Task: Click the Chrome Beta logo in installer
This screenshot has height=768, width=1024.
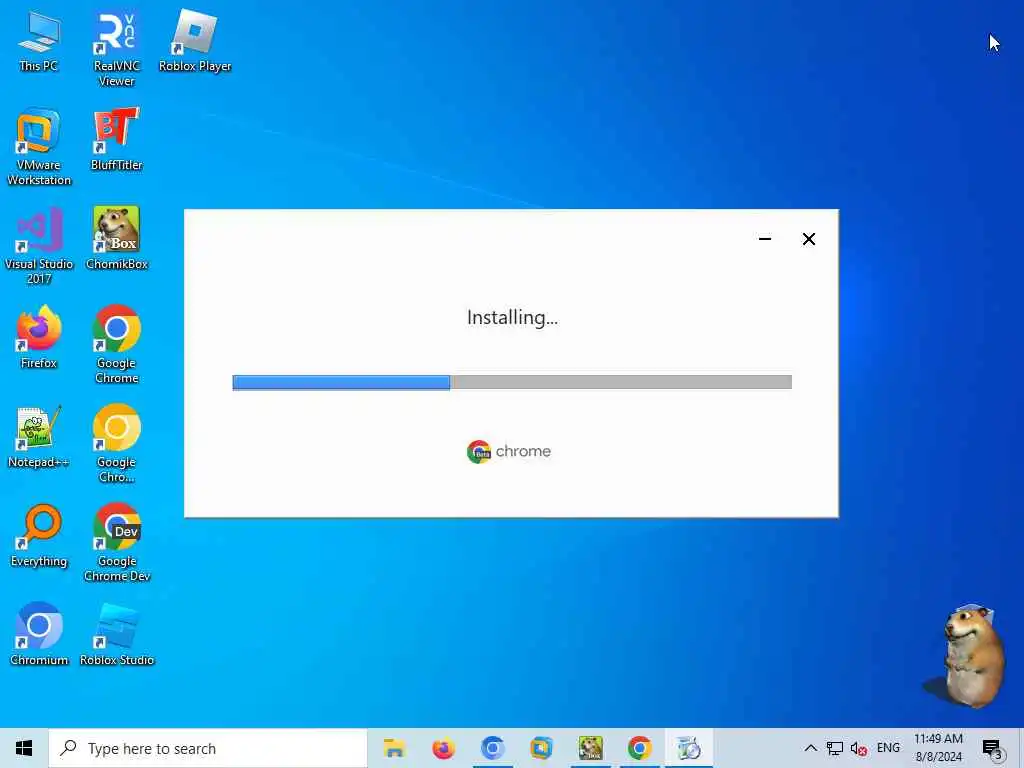Action: coord(479,451)
